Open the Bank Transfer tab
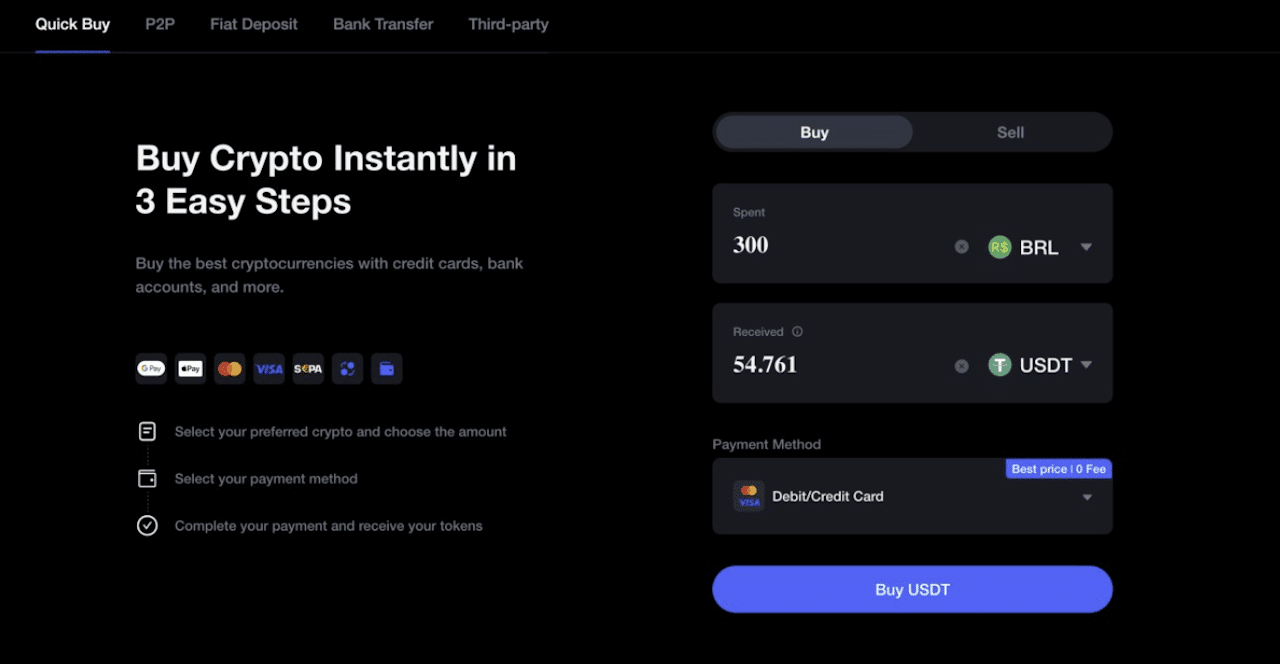This screenshot has width=1280, height=664. [x=383, y=24]
